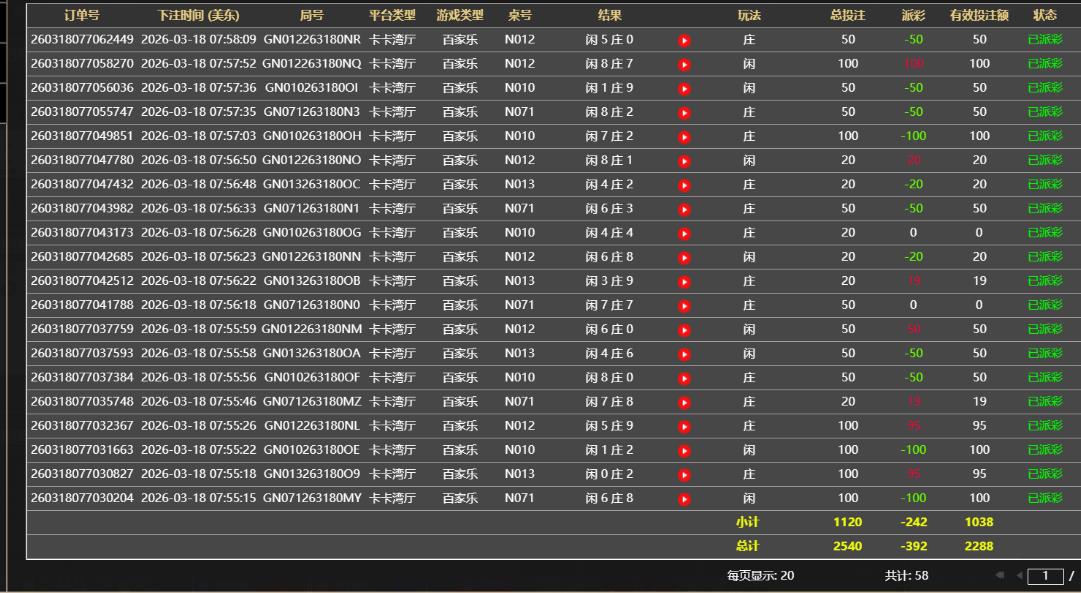Play replay for order 260318077043173

(684, 234)
